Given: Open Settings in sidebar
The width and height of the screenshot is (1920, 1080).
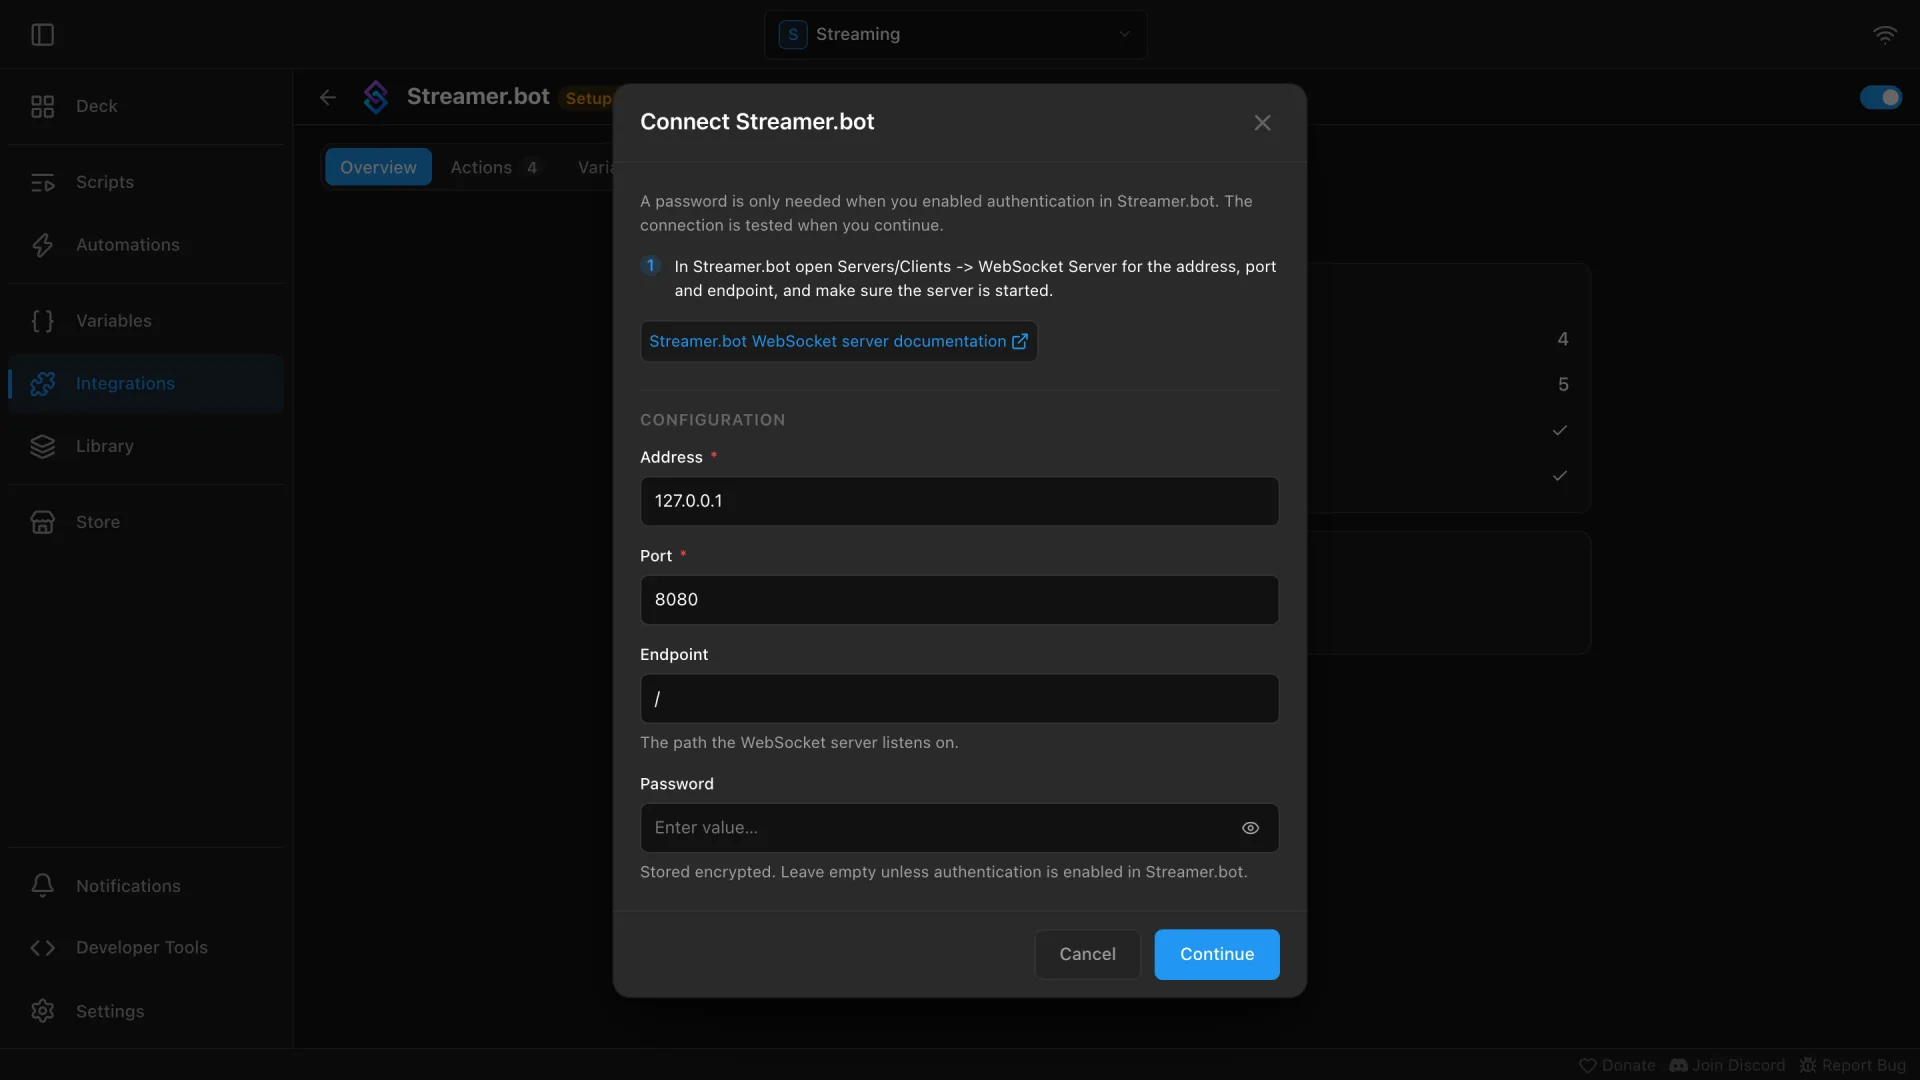Looking at the screenshot, I should coord(146,1011).
